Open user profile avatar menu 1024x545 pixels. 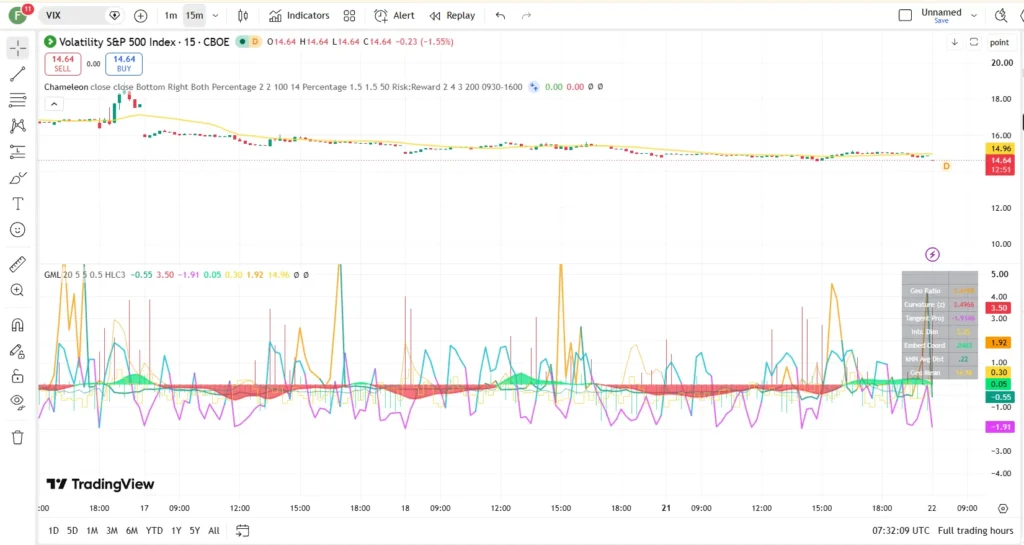[x=18, y=14]
